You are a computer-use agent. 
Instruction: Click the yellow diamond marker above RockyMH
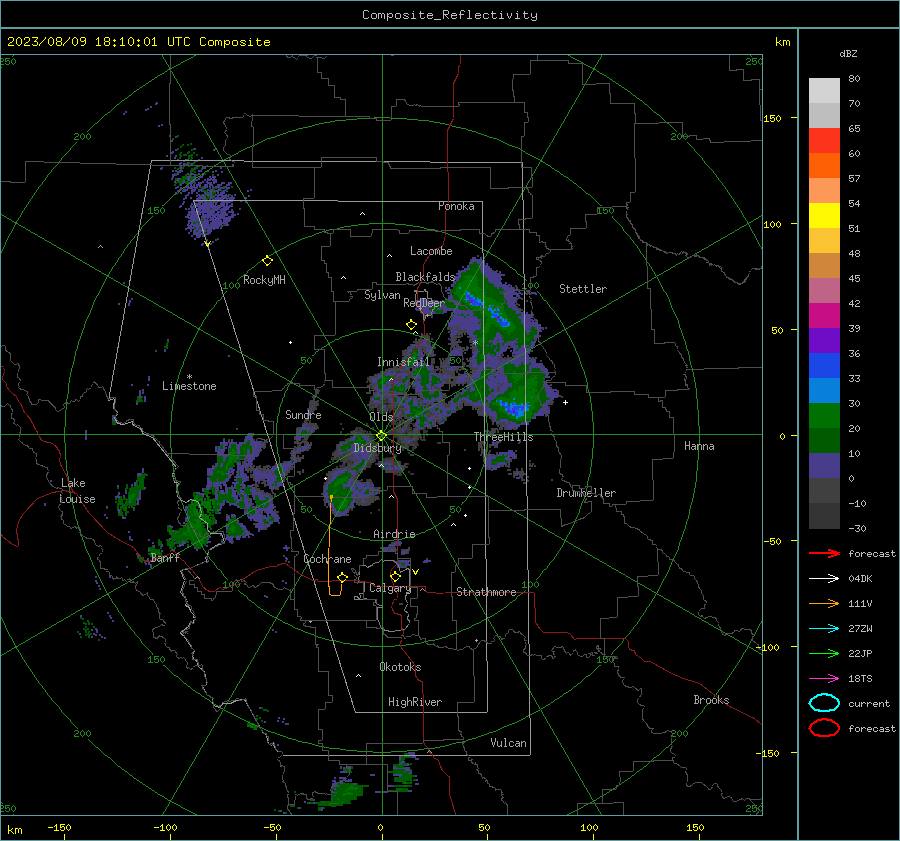point(267,261)
